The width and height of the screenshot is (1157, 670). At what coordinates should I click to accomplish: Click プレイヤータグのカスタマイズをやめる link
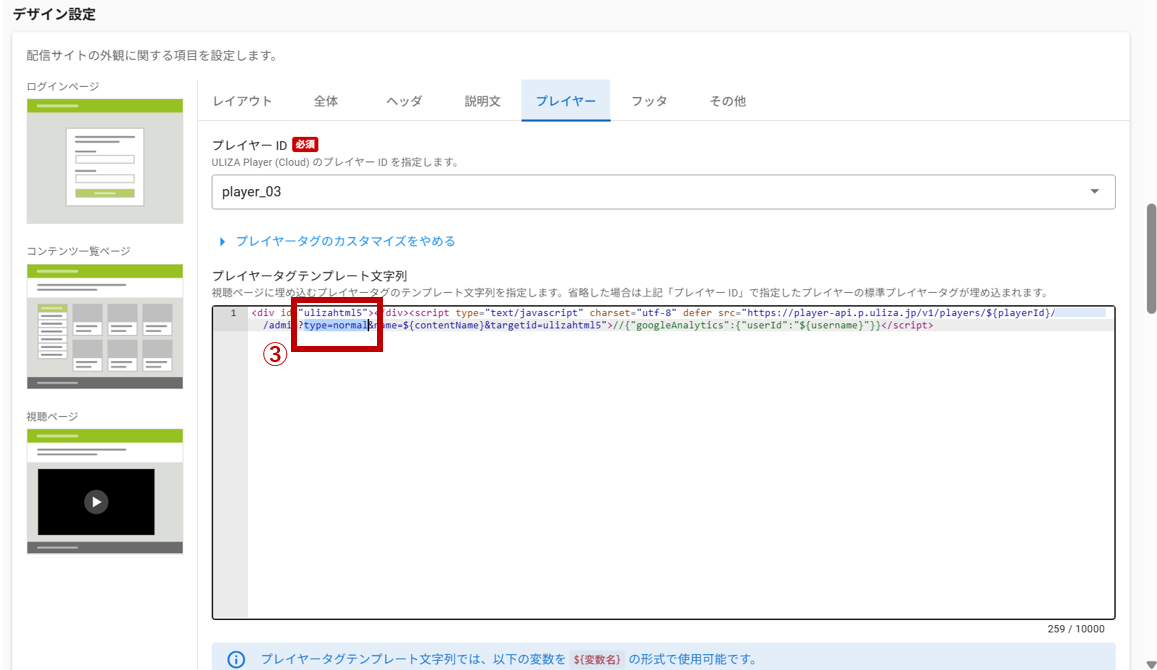click(345, 241)
